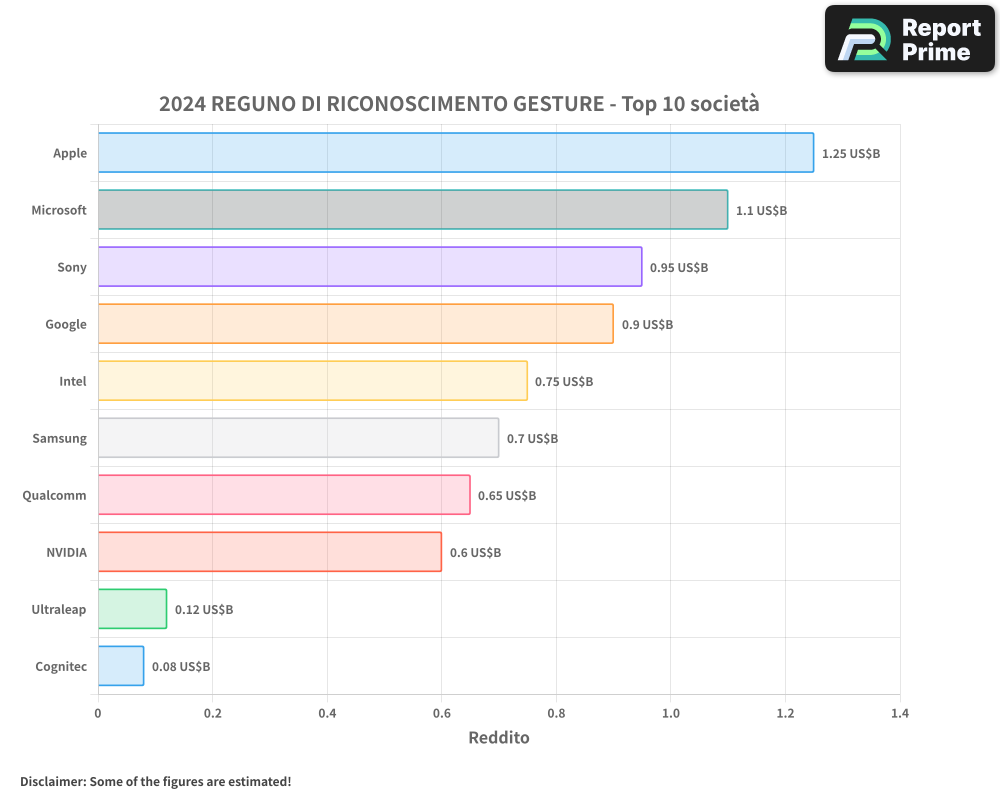The image size is (1000, 800).
Task: Click the purple Sony bar
Action: [369, 267]
